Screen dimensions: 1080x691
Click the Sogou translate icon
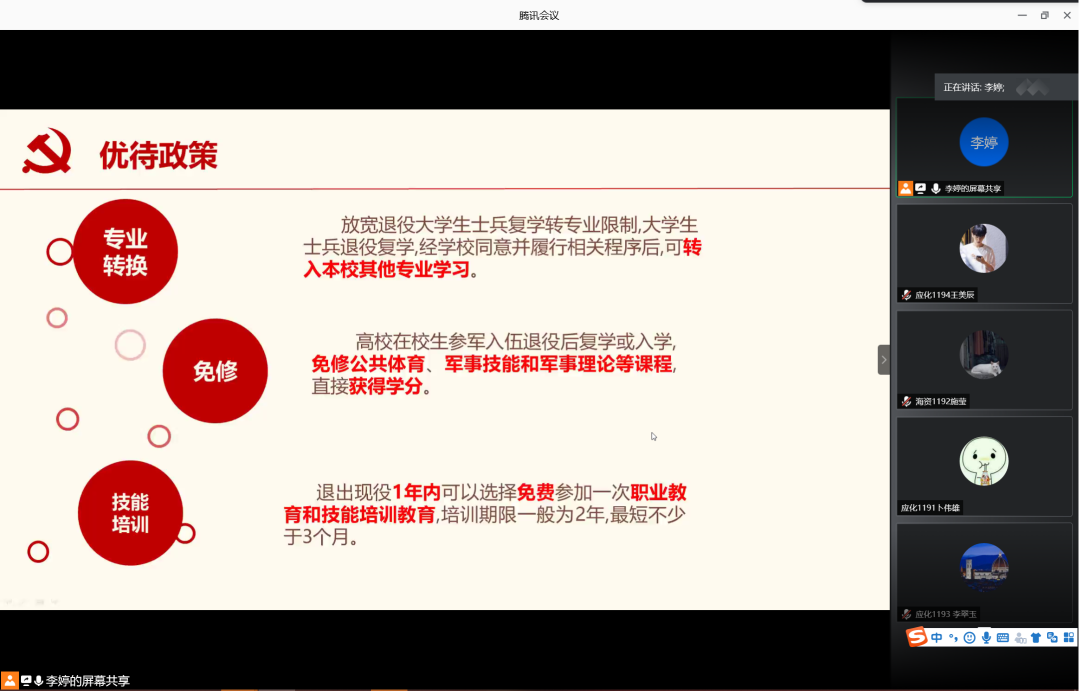[1053, 637]
